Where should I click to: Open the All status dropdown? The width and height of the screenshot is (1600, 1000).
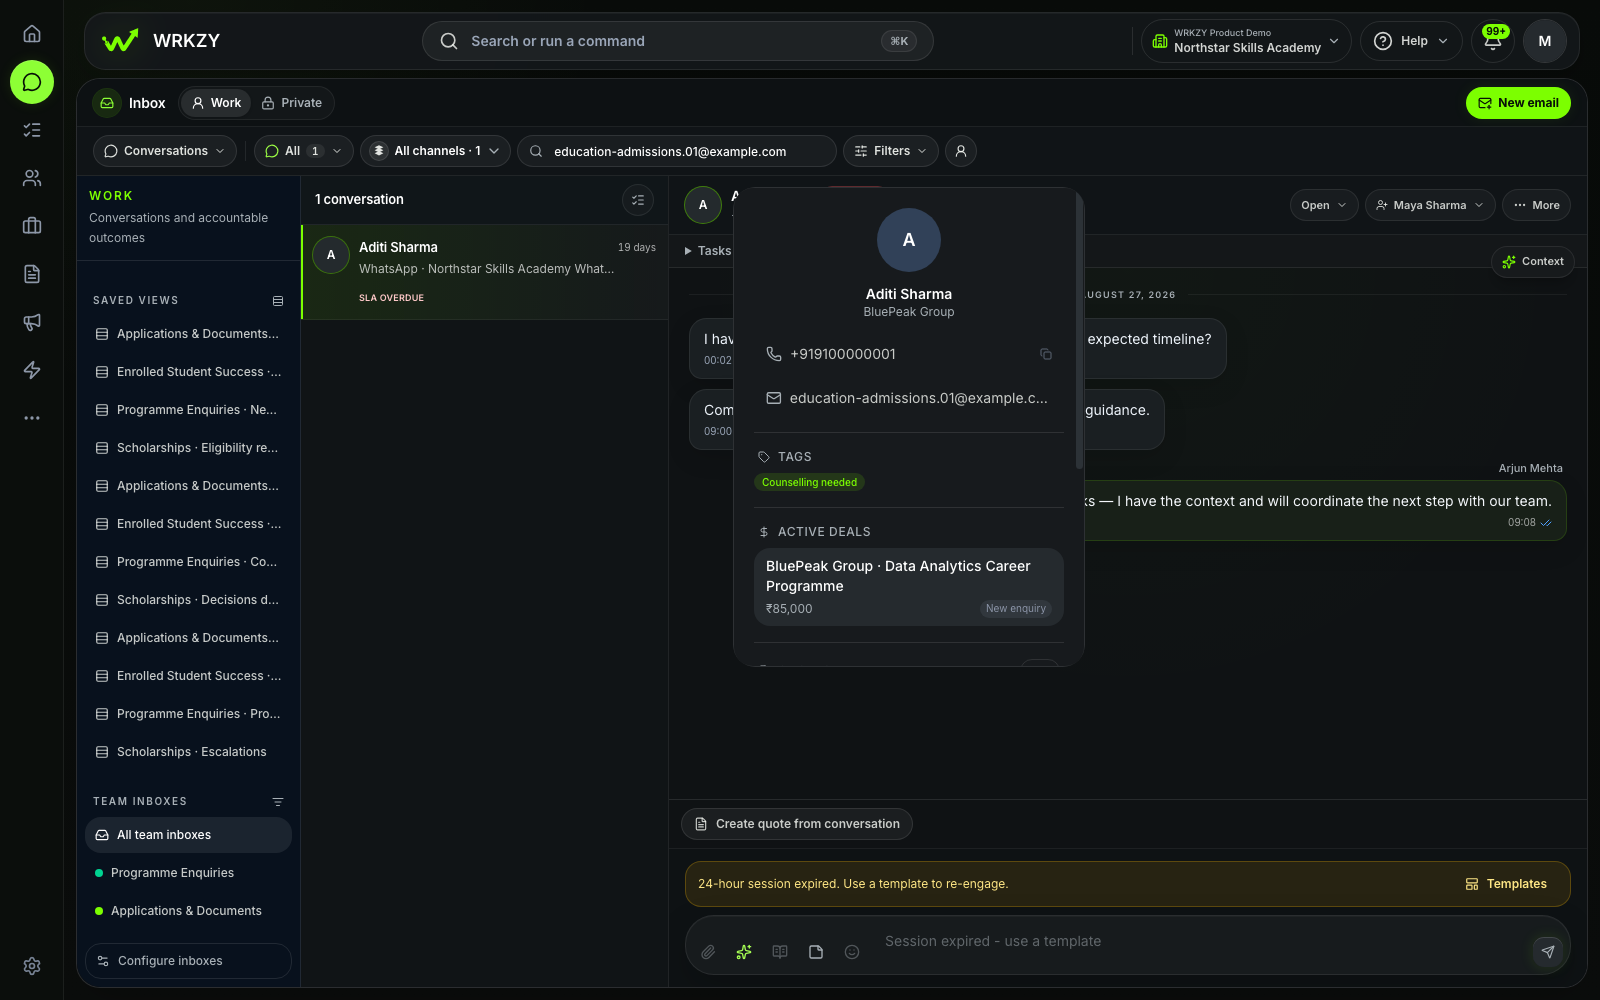point(304,151)
